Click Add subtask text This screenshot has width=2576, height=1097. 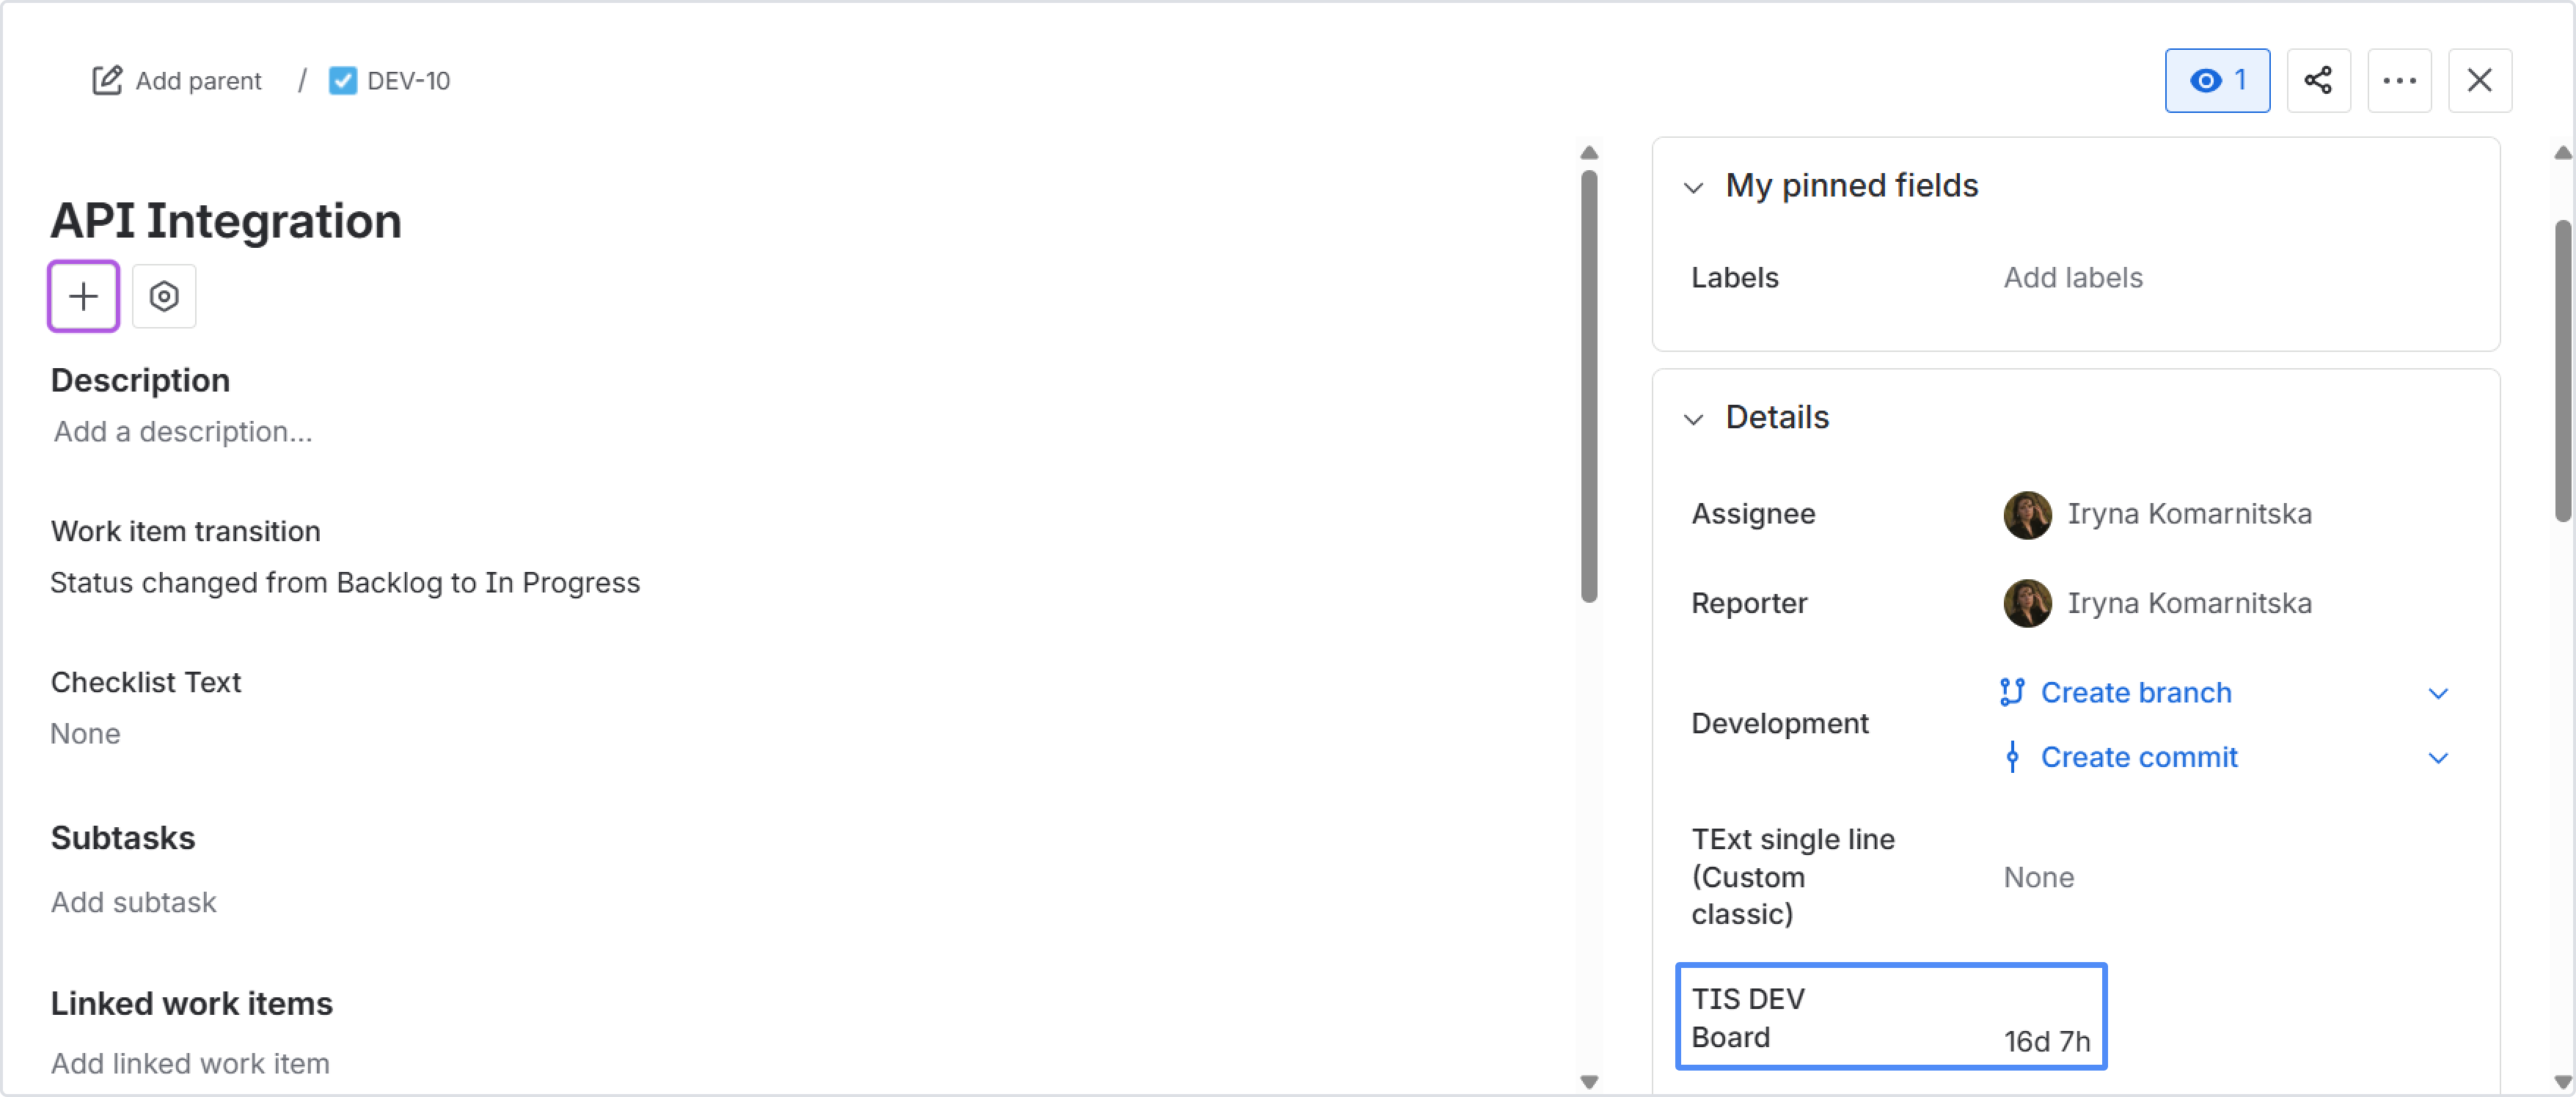[x=133, y=902]
